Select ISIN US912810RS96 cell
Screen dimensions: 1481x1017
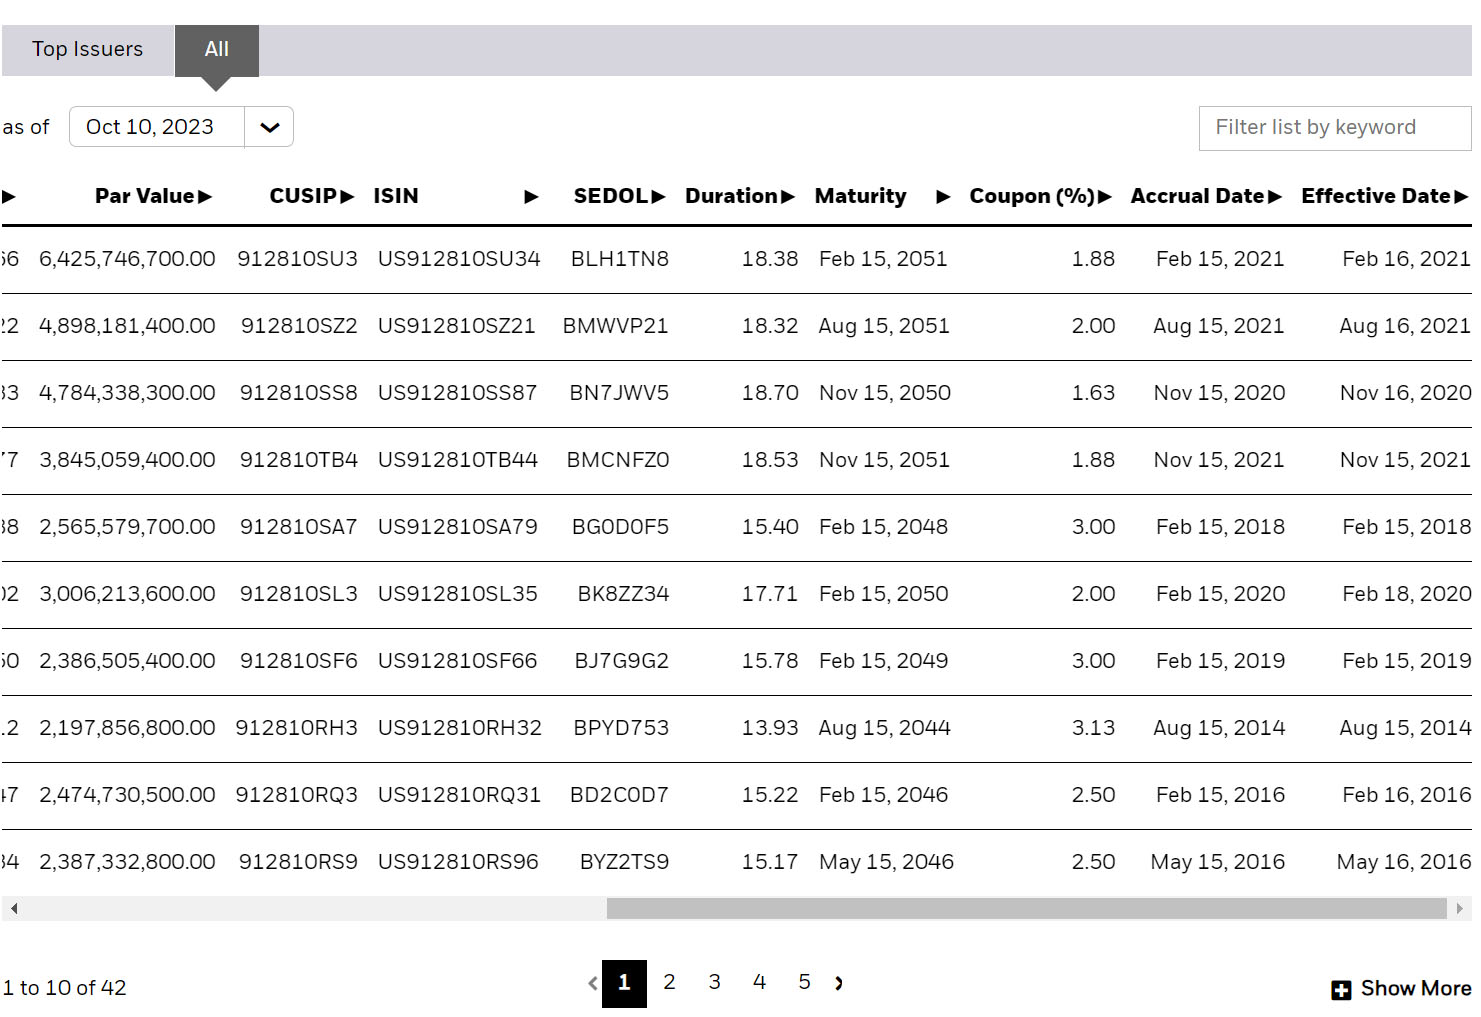458,862
